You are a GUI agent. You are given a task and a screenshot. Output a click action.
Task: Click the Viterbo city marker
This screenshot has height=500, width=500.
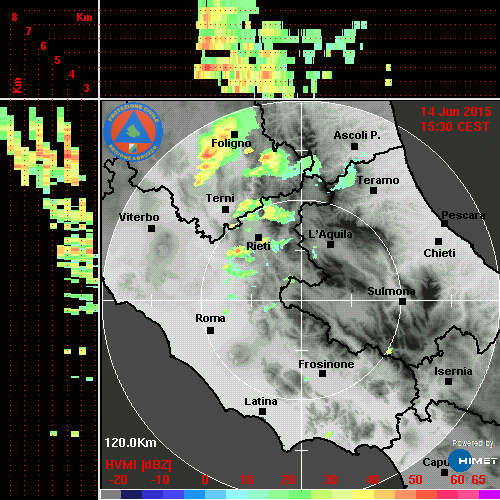[151, 228]
